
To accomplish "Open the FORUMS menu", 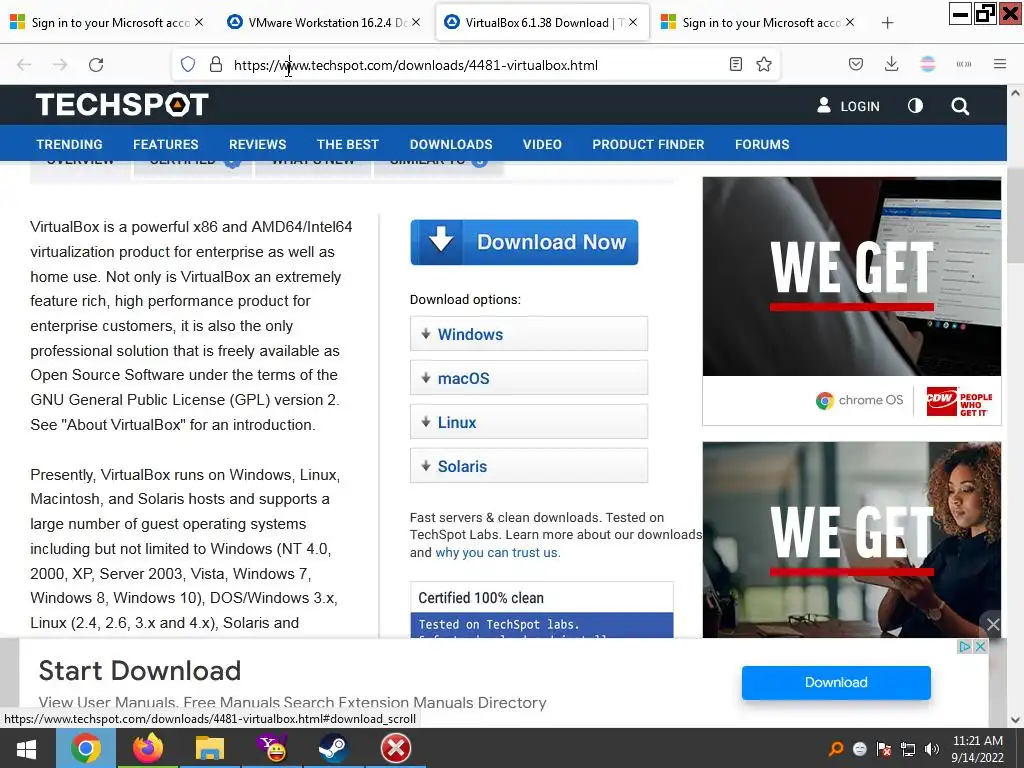I will (x=762, y=144).
